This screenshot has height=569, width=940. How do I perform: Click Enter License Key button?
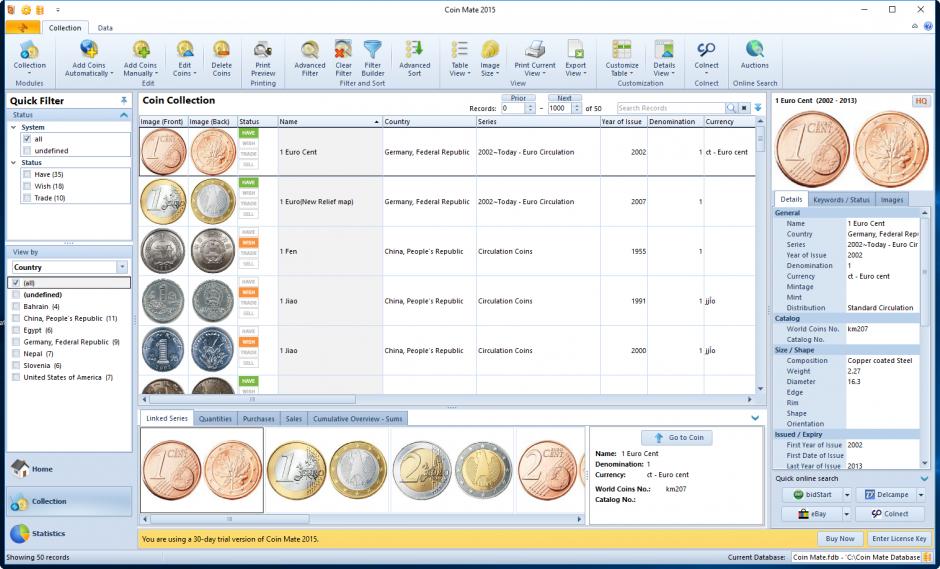pyautogui.click(x=899, y=538)
